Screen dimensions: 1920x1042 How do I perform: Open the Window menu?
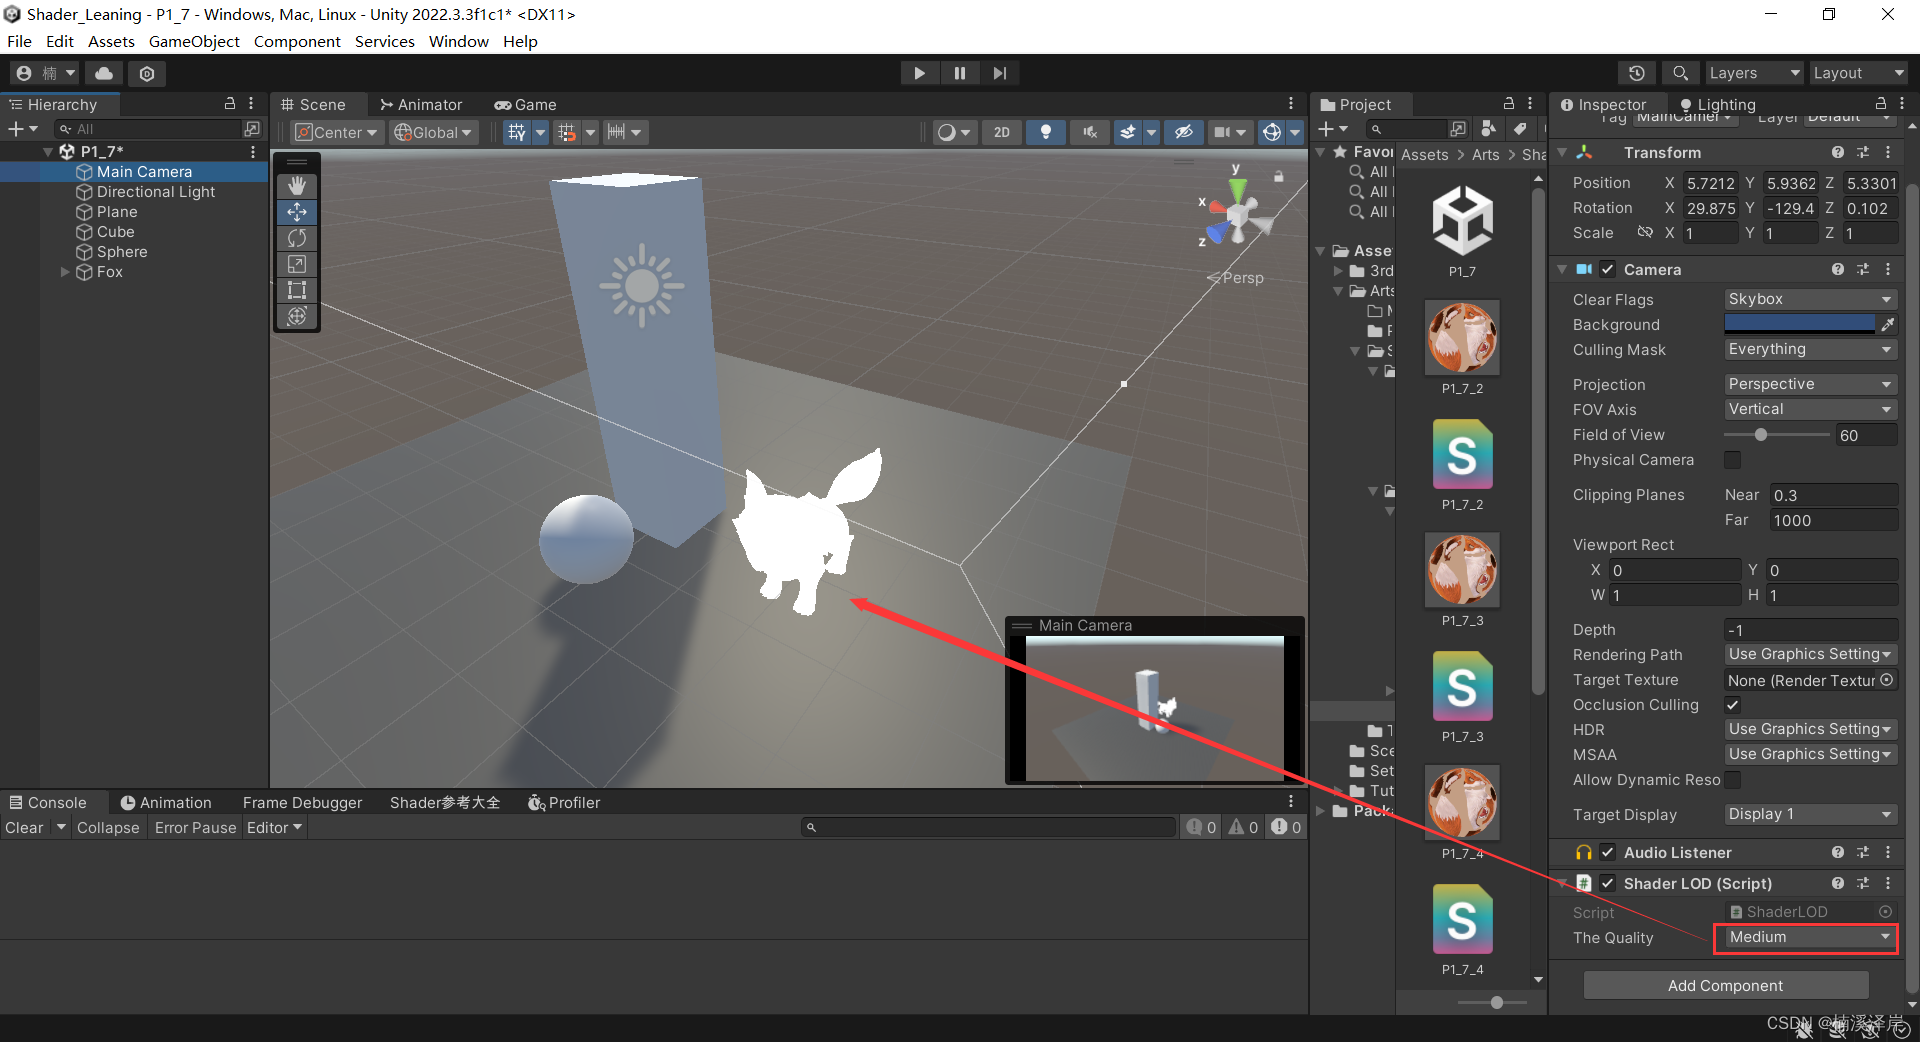pyautogui.click(x=458, y=41)
